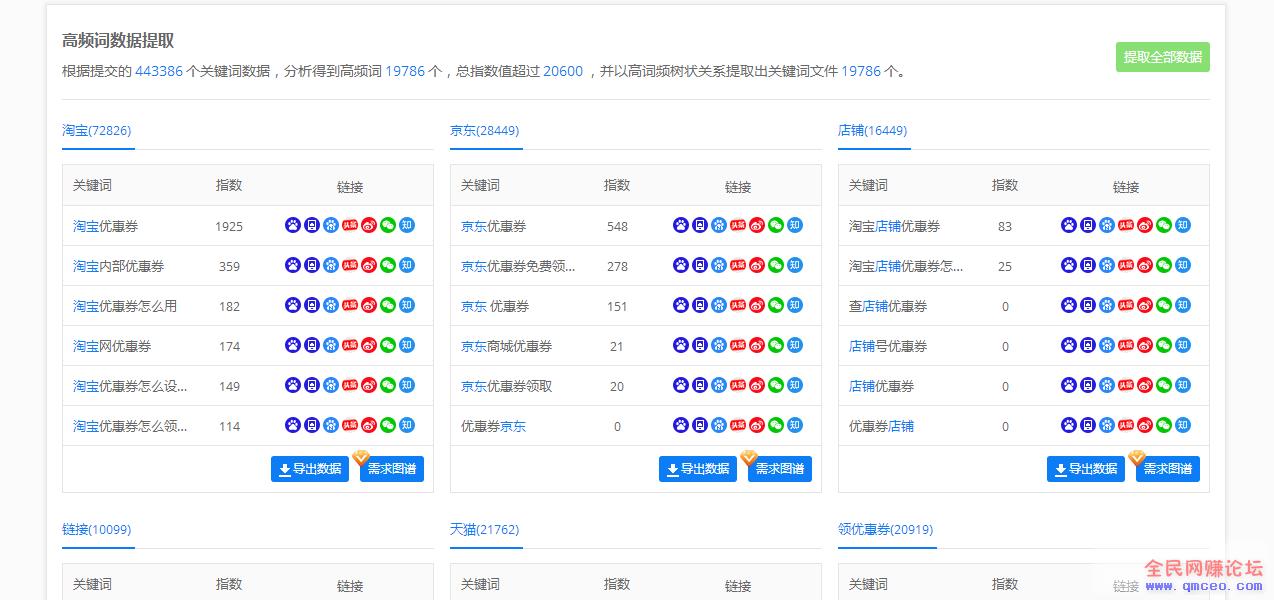
Task: Open 需求图谱 for the 淘宝 table
Action: click(392, 469)
